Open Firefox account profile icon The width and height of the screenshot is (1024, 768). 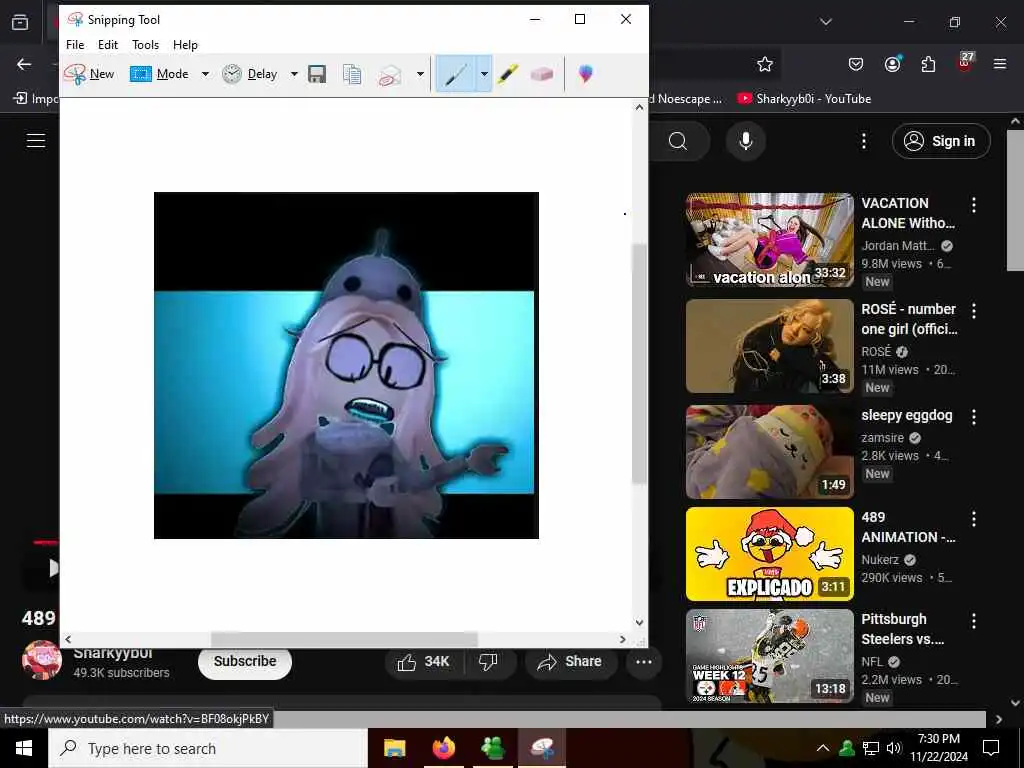(893, 63)
